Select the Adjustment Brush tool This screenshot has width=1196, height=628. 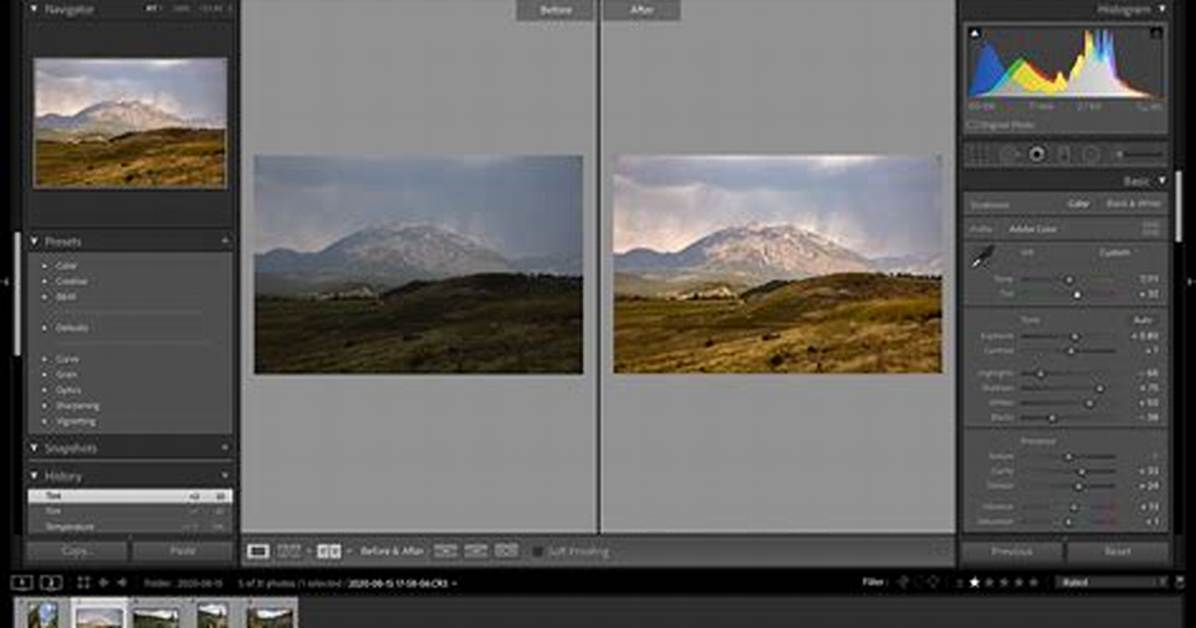point(1138,155)
